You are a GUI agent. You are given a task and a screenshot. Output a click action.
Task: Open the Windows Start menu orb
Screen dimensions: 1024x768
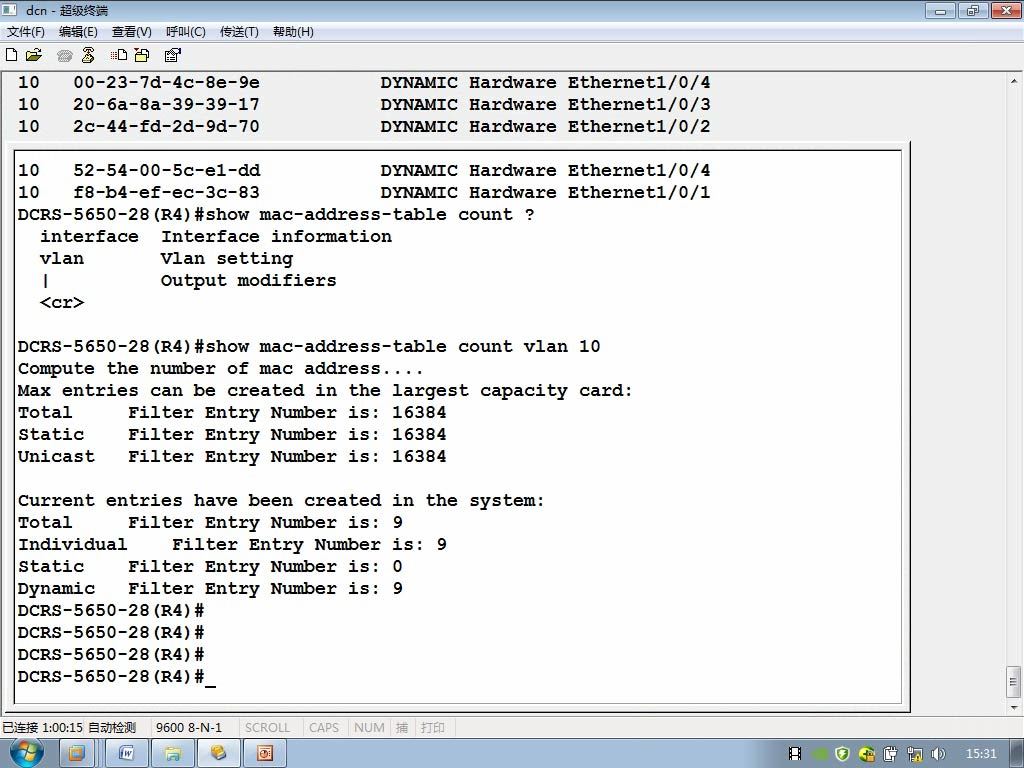coord(26,752)
